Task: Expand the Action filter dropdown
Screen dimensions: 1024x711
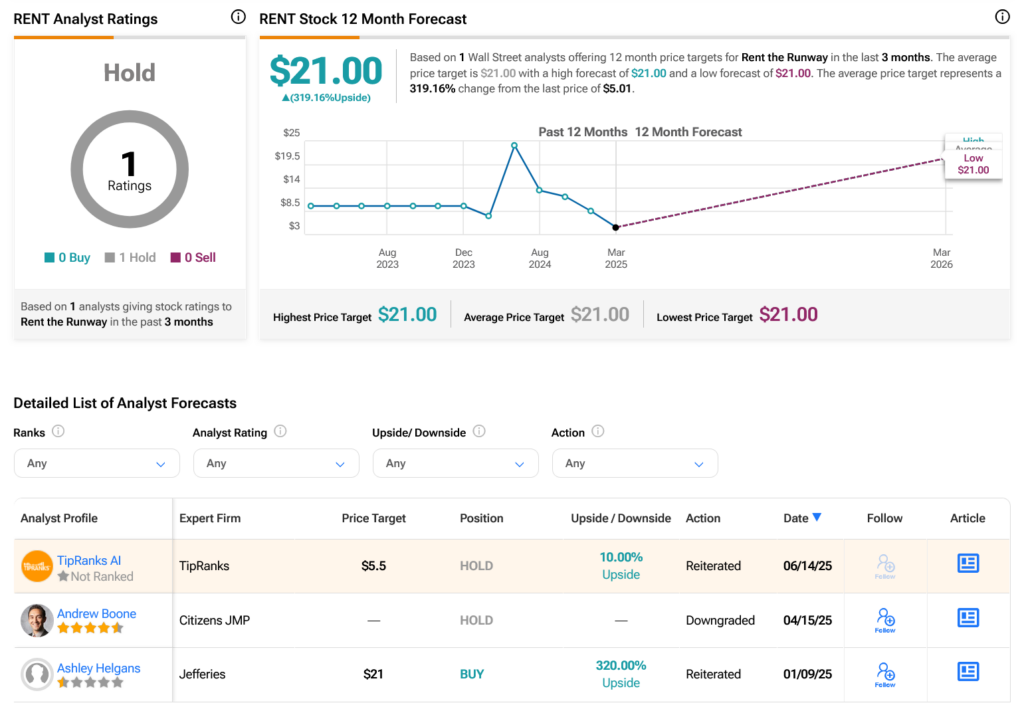Action: click(634, 463)
